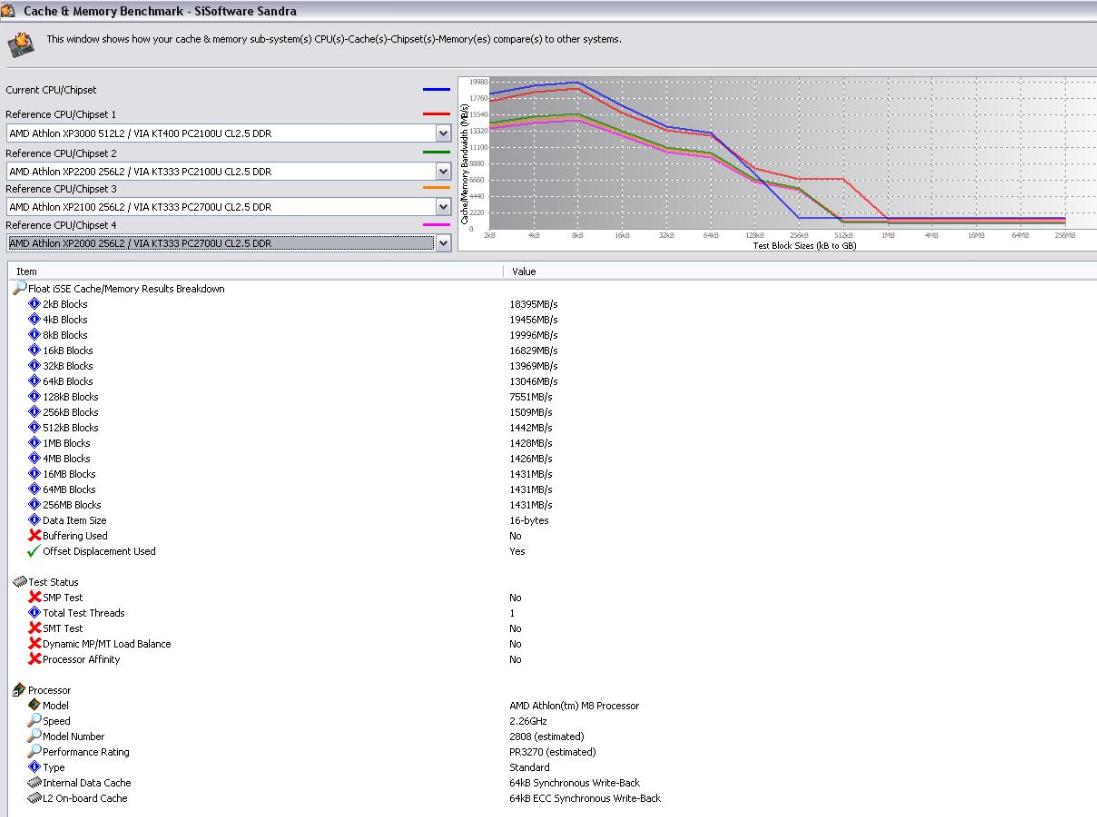Click red X icon beside SMP Test

point(34,597)
